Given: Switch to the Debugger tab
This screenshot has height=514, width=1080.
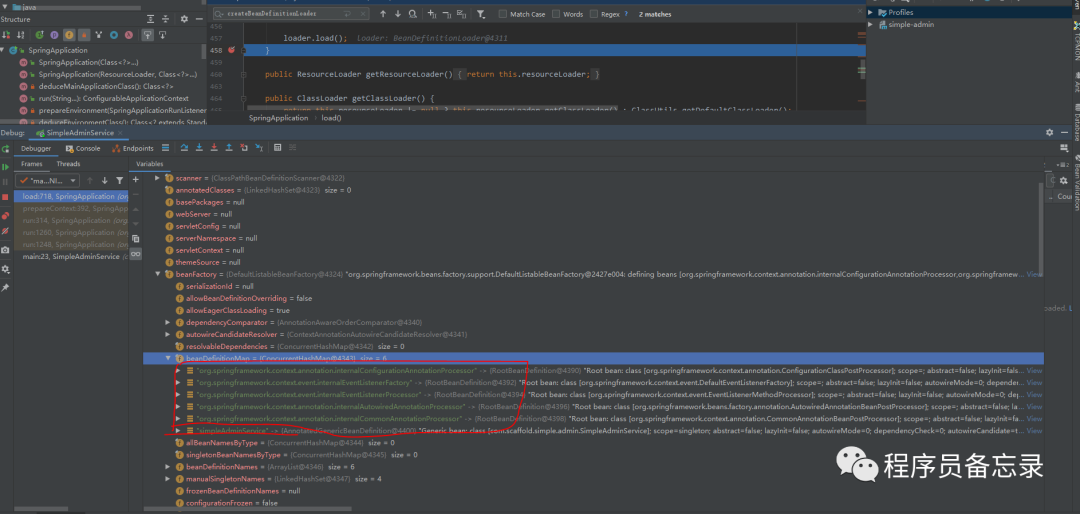Looking at the screenshot, I should 36,148.
